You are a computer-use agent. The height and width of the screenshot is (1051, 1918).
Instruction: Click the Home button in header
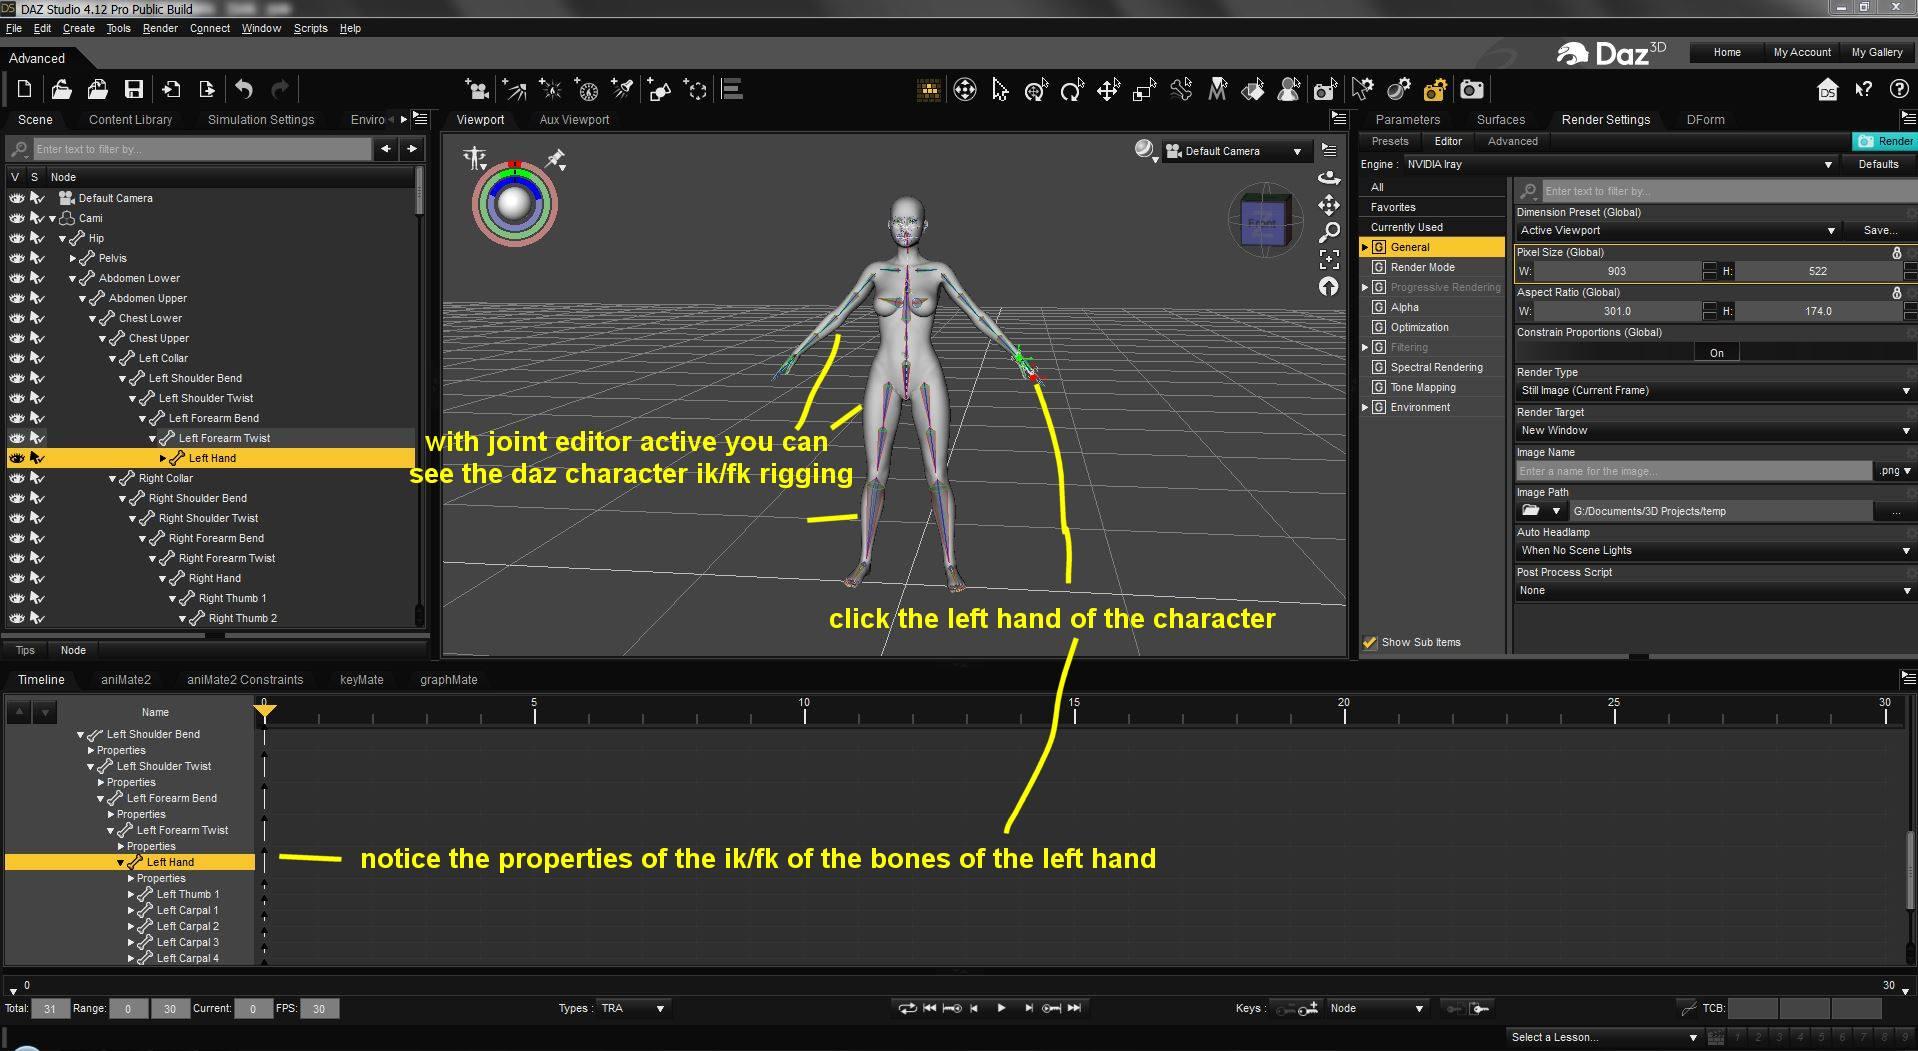1727,52
